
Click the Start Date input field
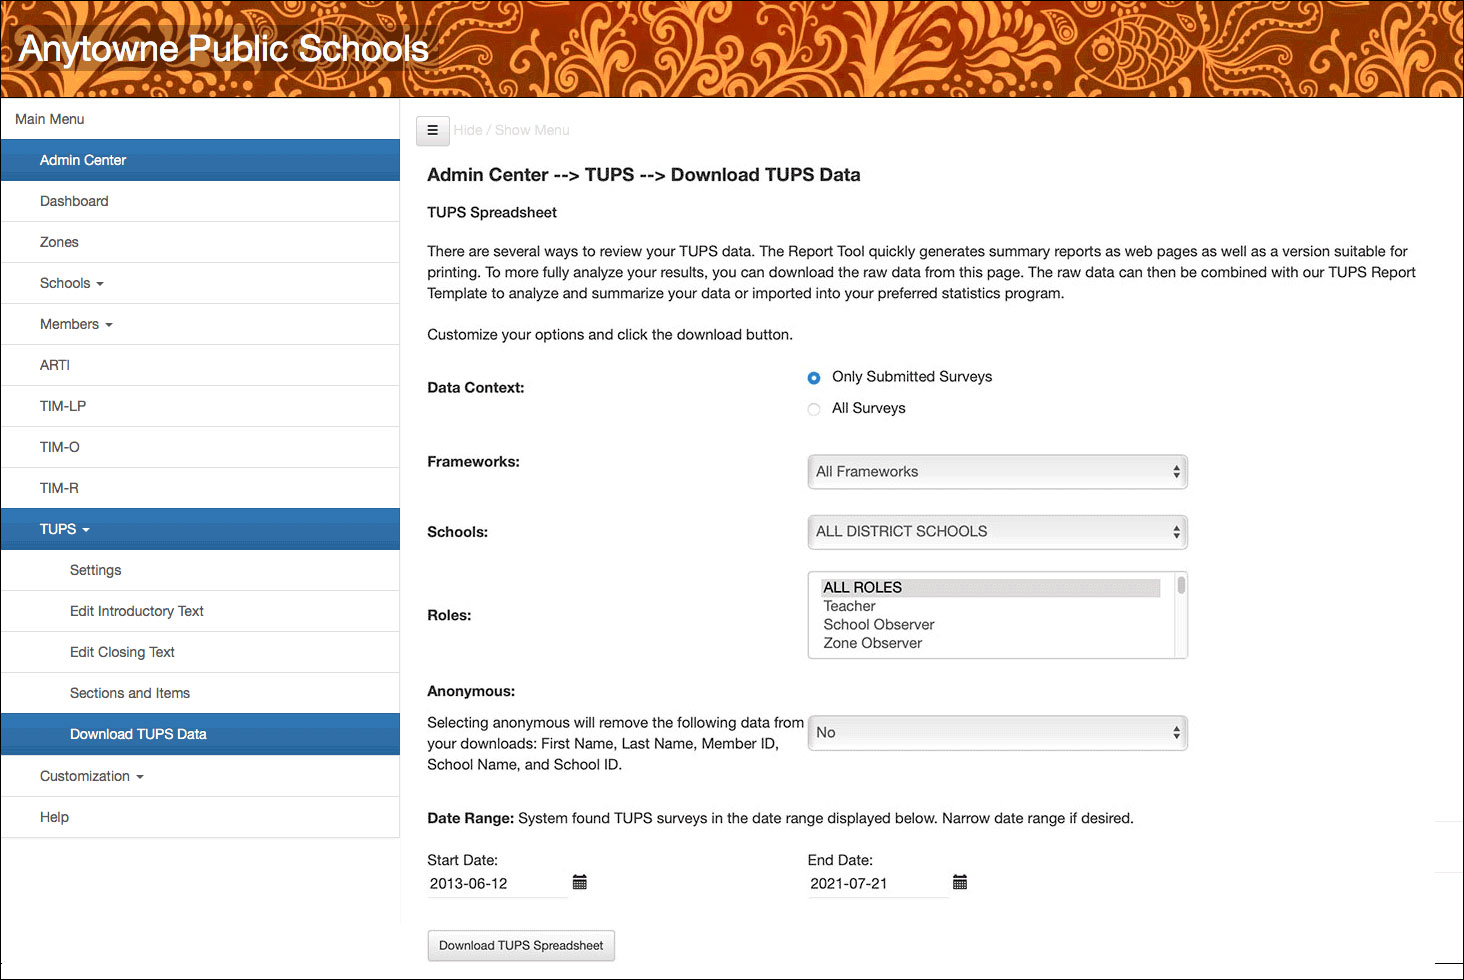[x=497, y=884]
